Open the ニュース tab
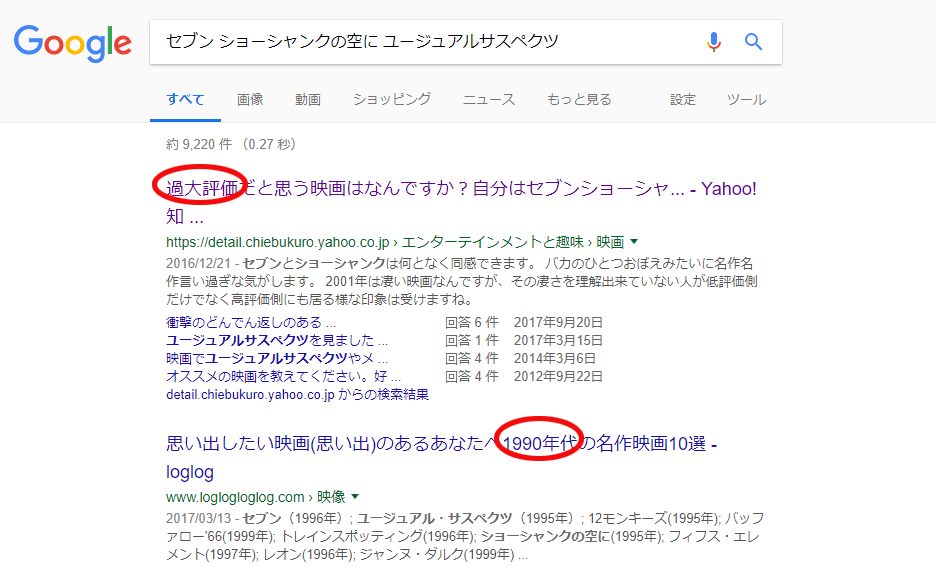The height and width of the screenshot is (567, 936). [x=489, y=100]
